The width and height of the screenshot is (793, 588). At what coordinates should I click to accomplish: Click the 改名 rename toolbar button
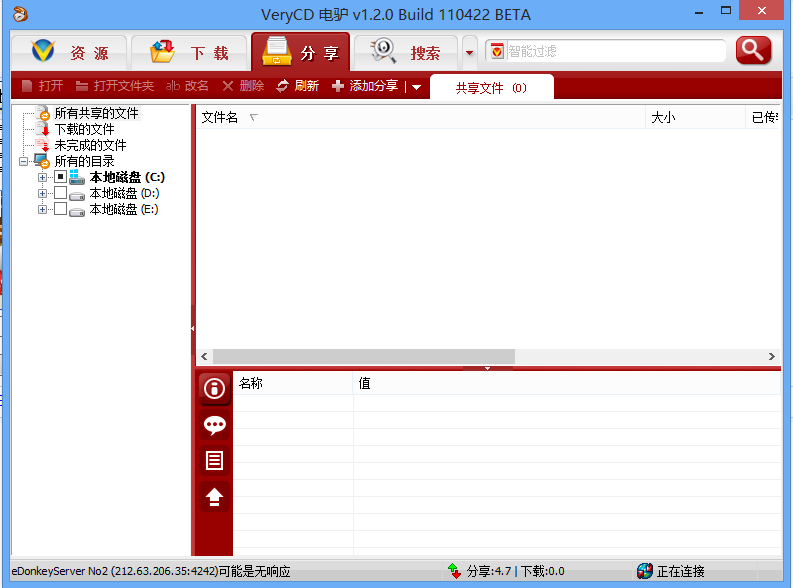[x=187, y=86]
